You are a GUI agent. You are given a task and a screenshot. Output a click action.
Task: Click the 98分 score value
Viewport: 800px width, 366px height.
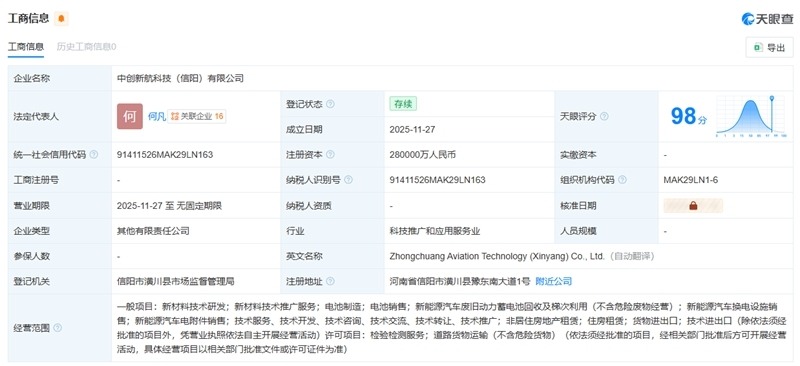click(688, 116)
